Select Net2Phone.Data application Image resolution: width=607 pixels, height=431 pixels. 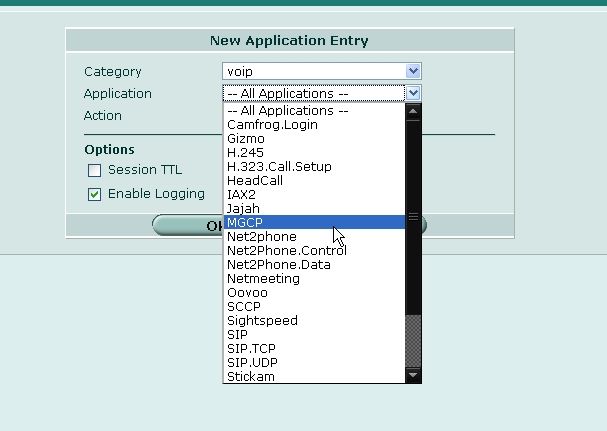pyautogui.click(x=314, y=264)
